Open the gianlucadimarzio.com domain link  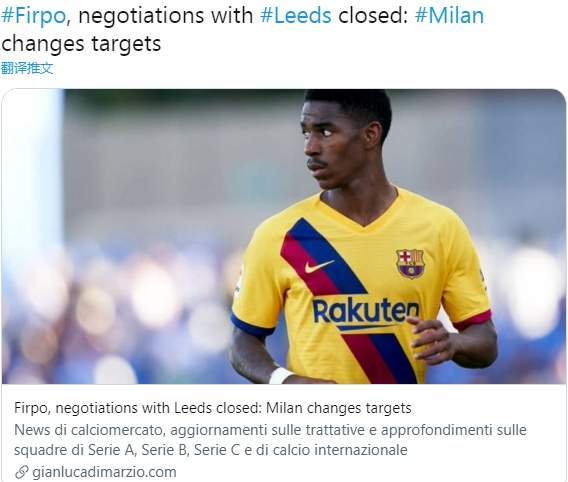point(104,472)
